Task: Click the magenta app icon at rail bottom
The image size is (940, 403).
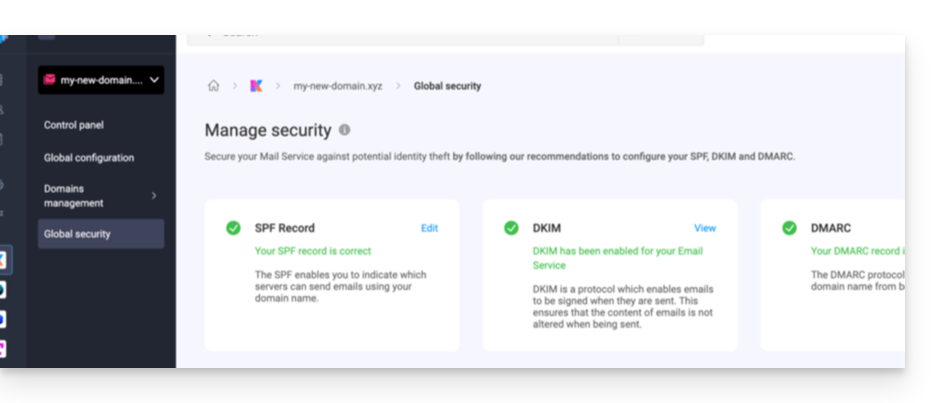Action: (2, 348)
